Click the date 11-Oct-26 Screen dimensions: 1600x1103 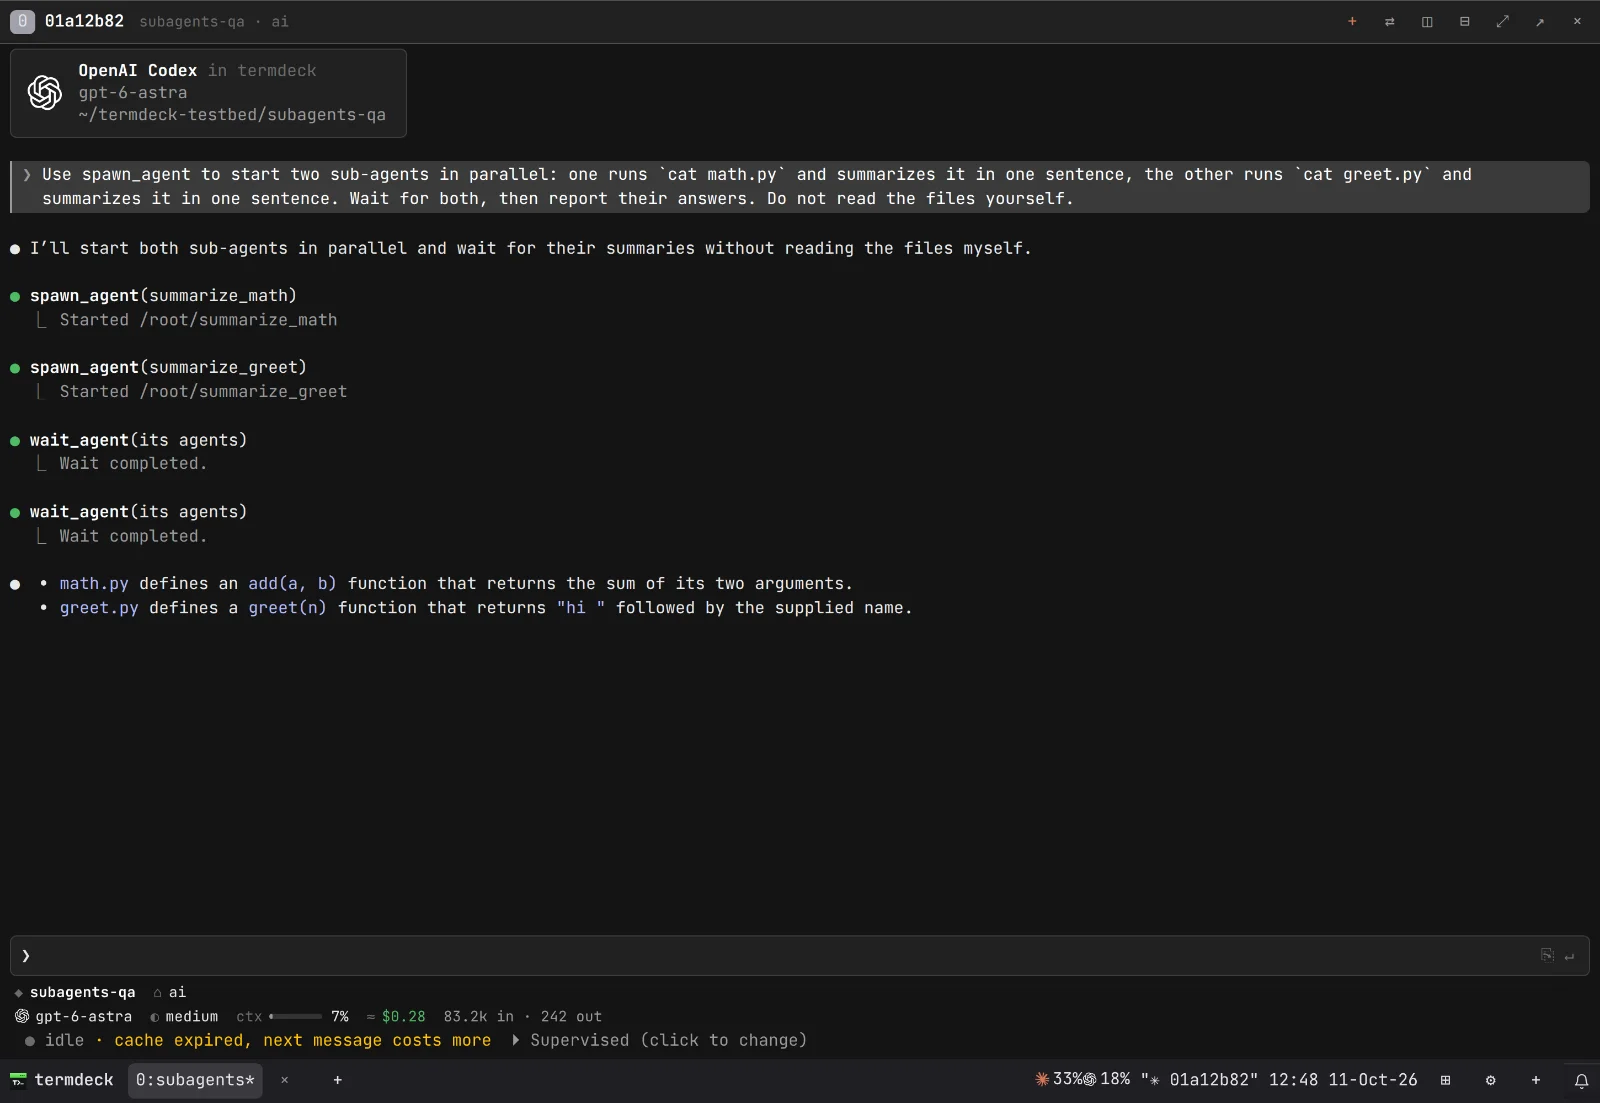pos(1372,1080)
